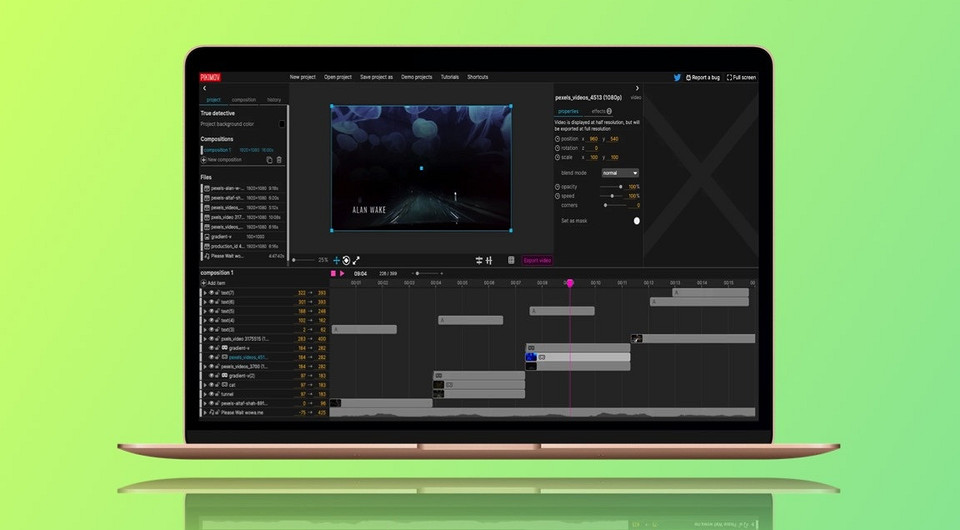Click the Export video button
Image resolution: width=960 pixels, height=530 pixels.
click(x=537, y=260)
